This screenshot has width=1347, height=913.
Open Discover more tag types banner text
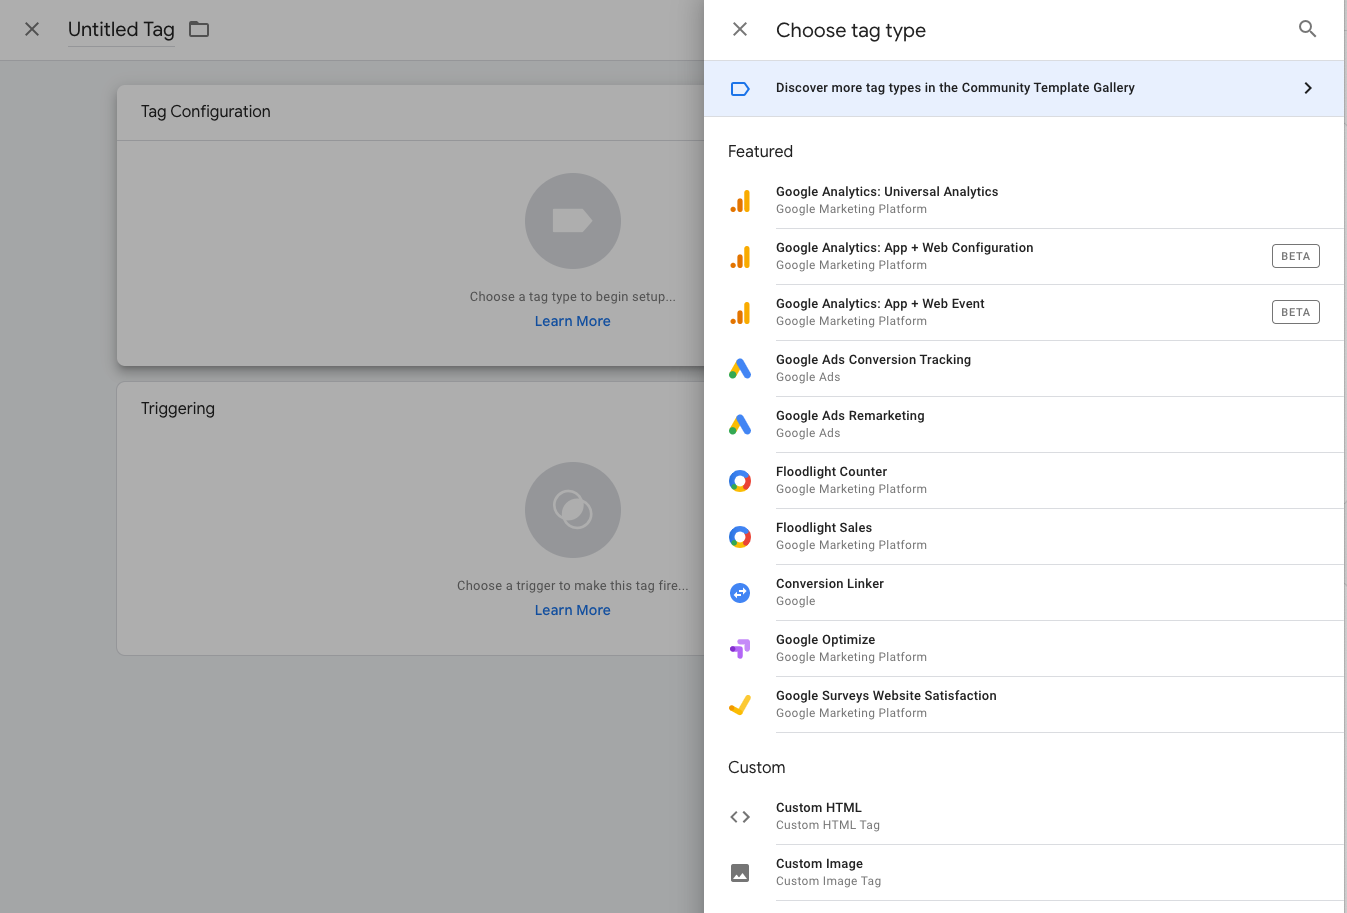pos(955,88)
